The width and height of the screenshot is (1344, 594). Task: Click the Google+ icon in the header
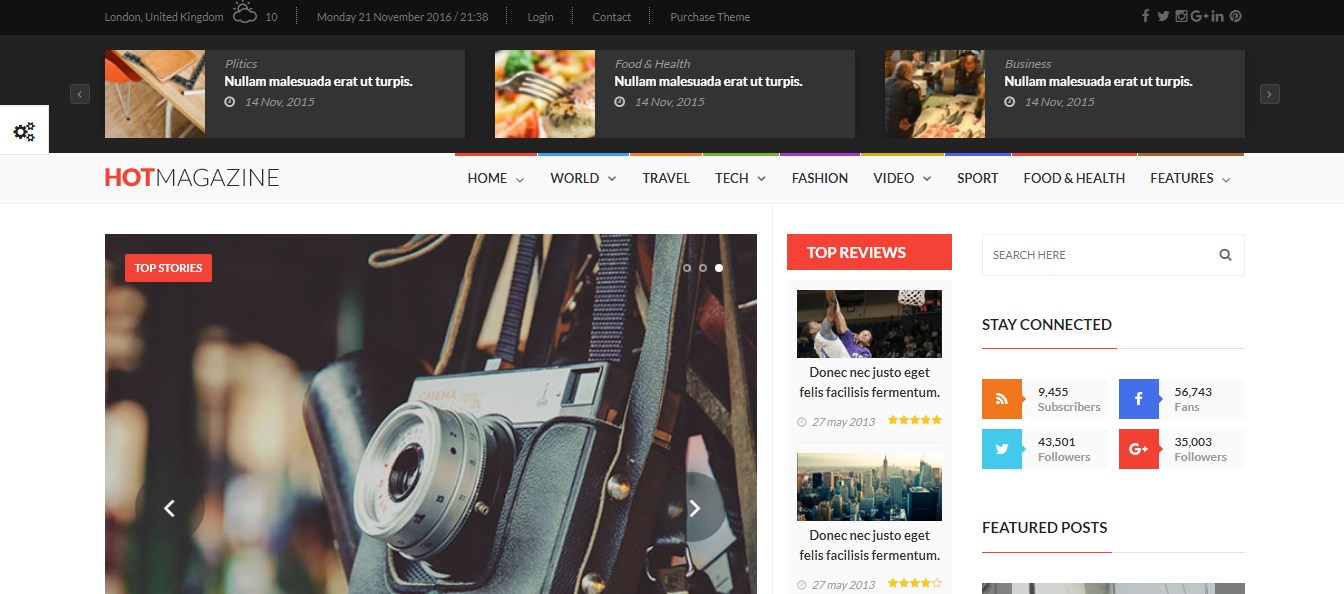1201,16
